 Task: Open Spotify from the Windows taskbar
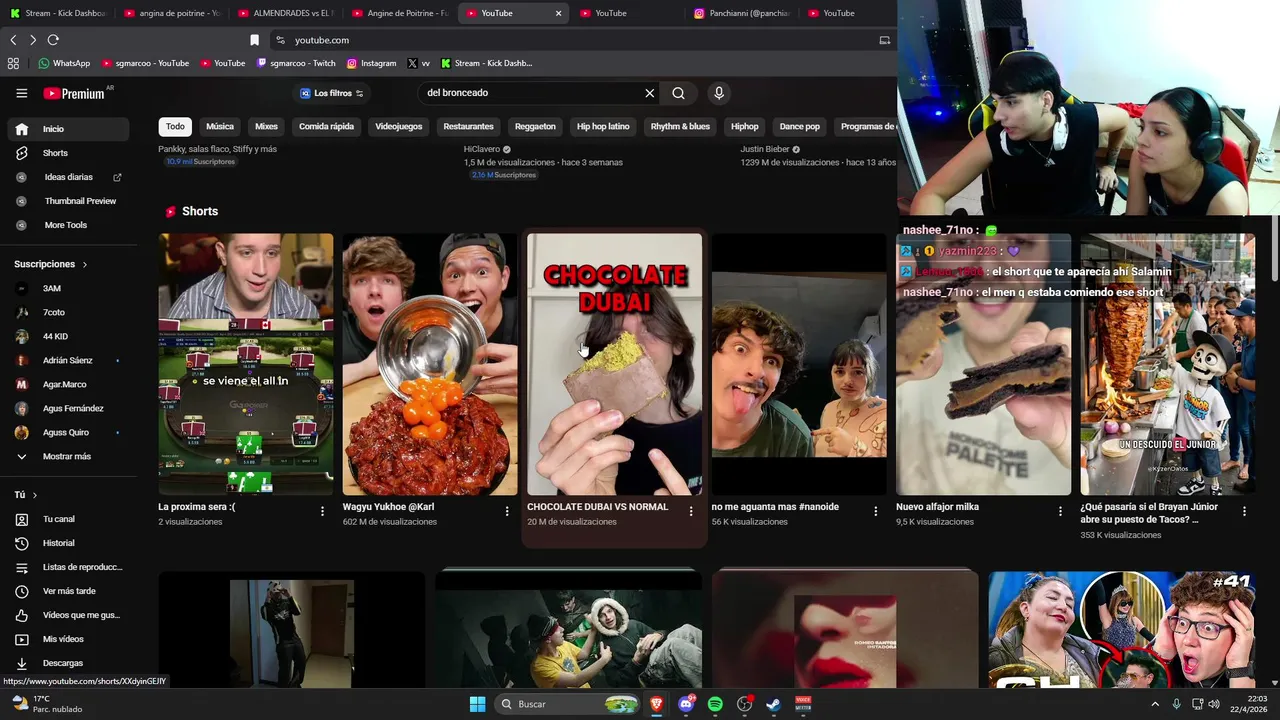(x=715, y=704)
